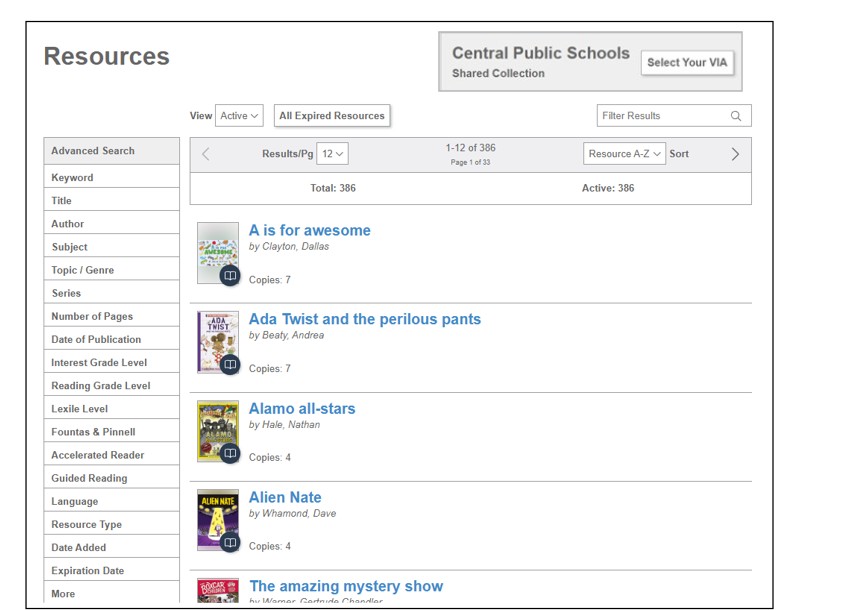Select Number of Pages option
The height and width of the screenshot is (610, 853).
(112, 316)
